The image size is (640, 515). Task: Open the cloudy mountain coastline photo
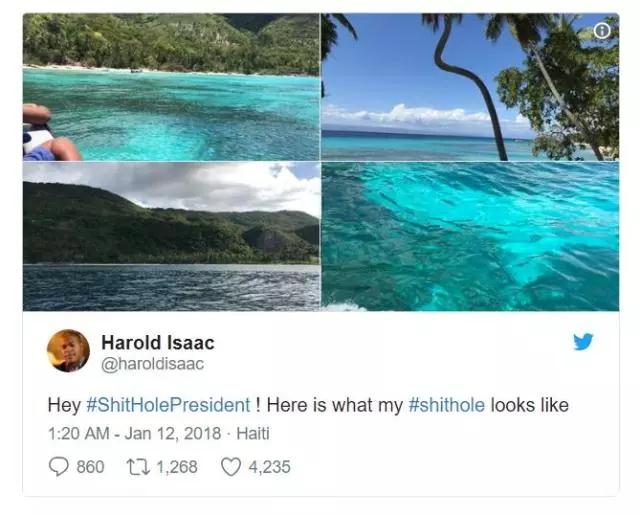tap(171, 237)
